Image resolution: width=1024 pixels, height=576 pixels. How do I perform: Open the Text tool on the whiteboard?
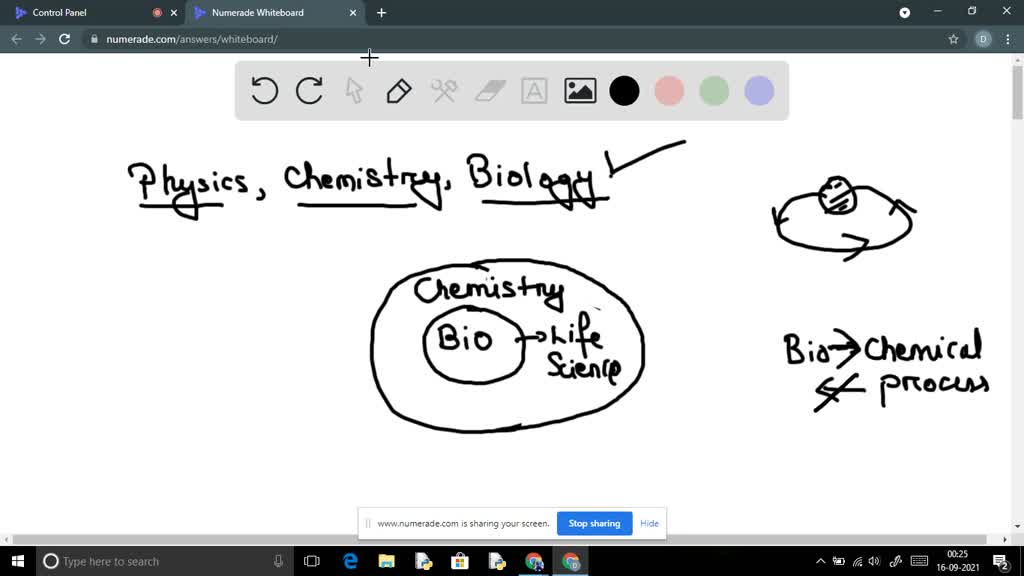[x=533, y=90]
